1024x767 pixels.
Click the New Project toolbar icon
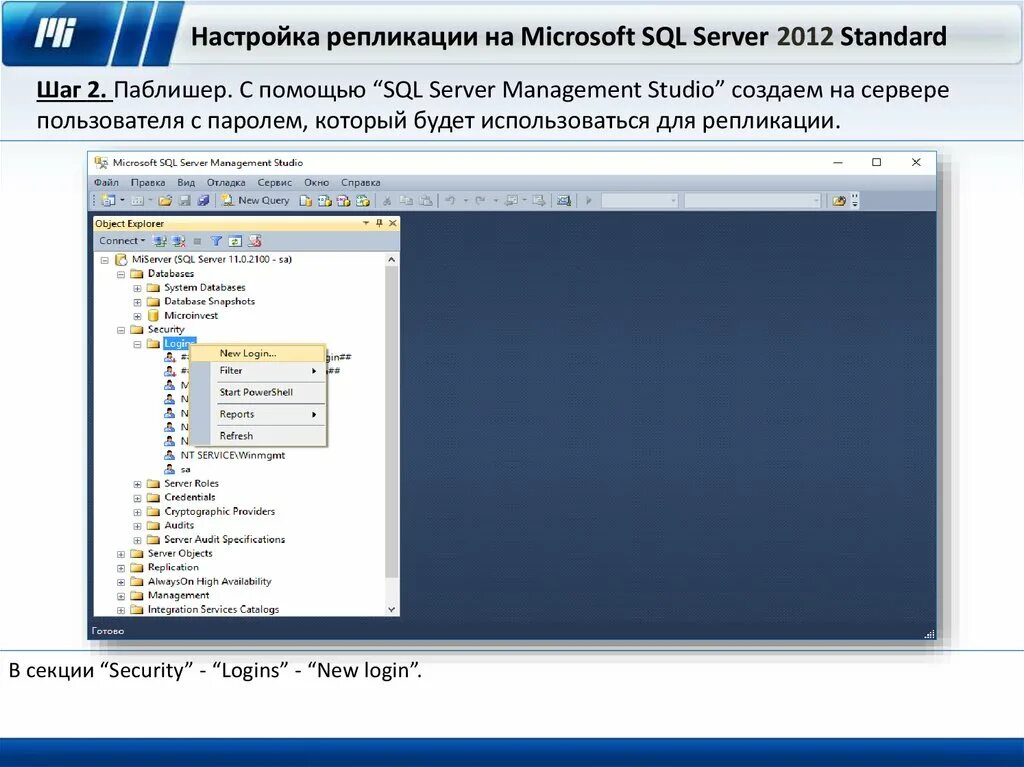[x=108, y=201]
